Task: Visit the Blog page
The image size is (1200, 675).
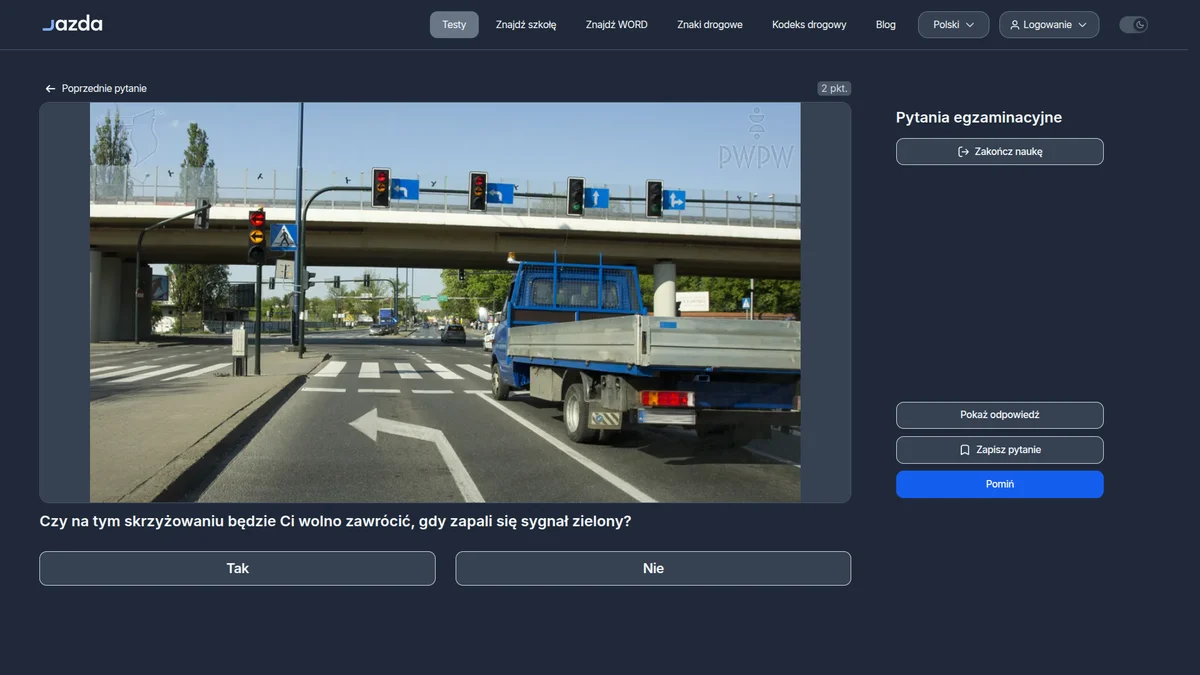Action: pos(886,25)
